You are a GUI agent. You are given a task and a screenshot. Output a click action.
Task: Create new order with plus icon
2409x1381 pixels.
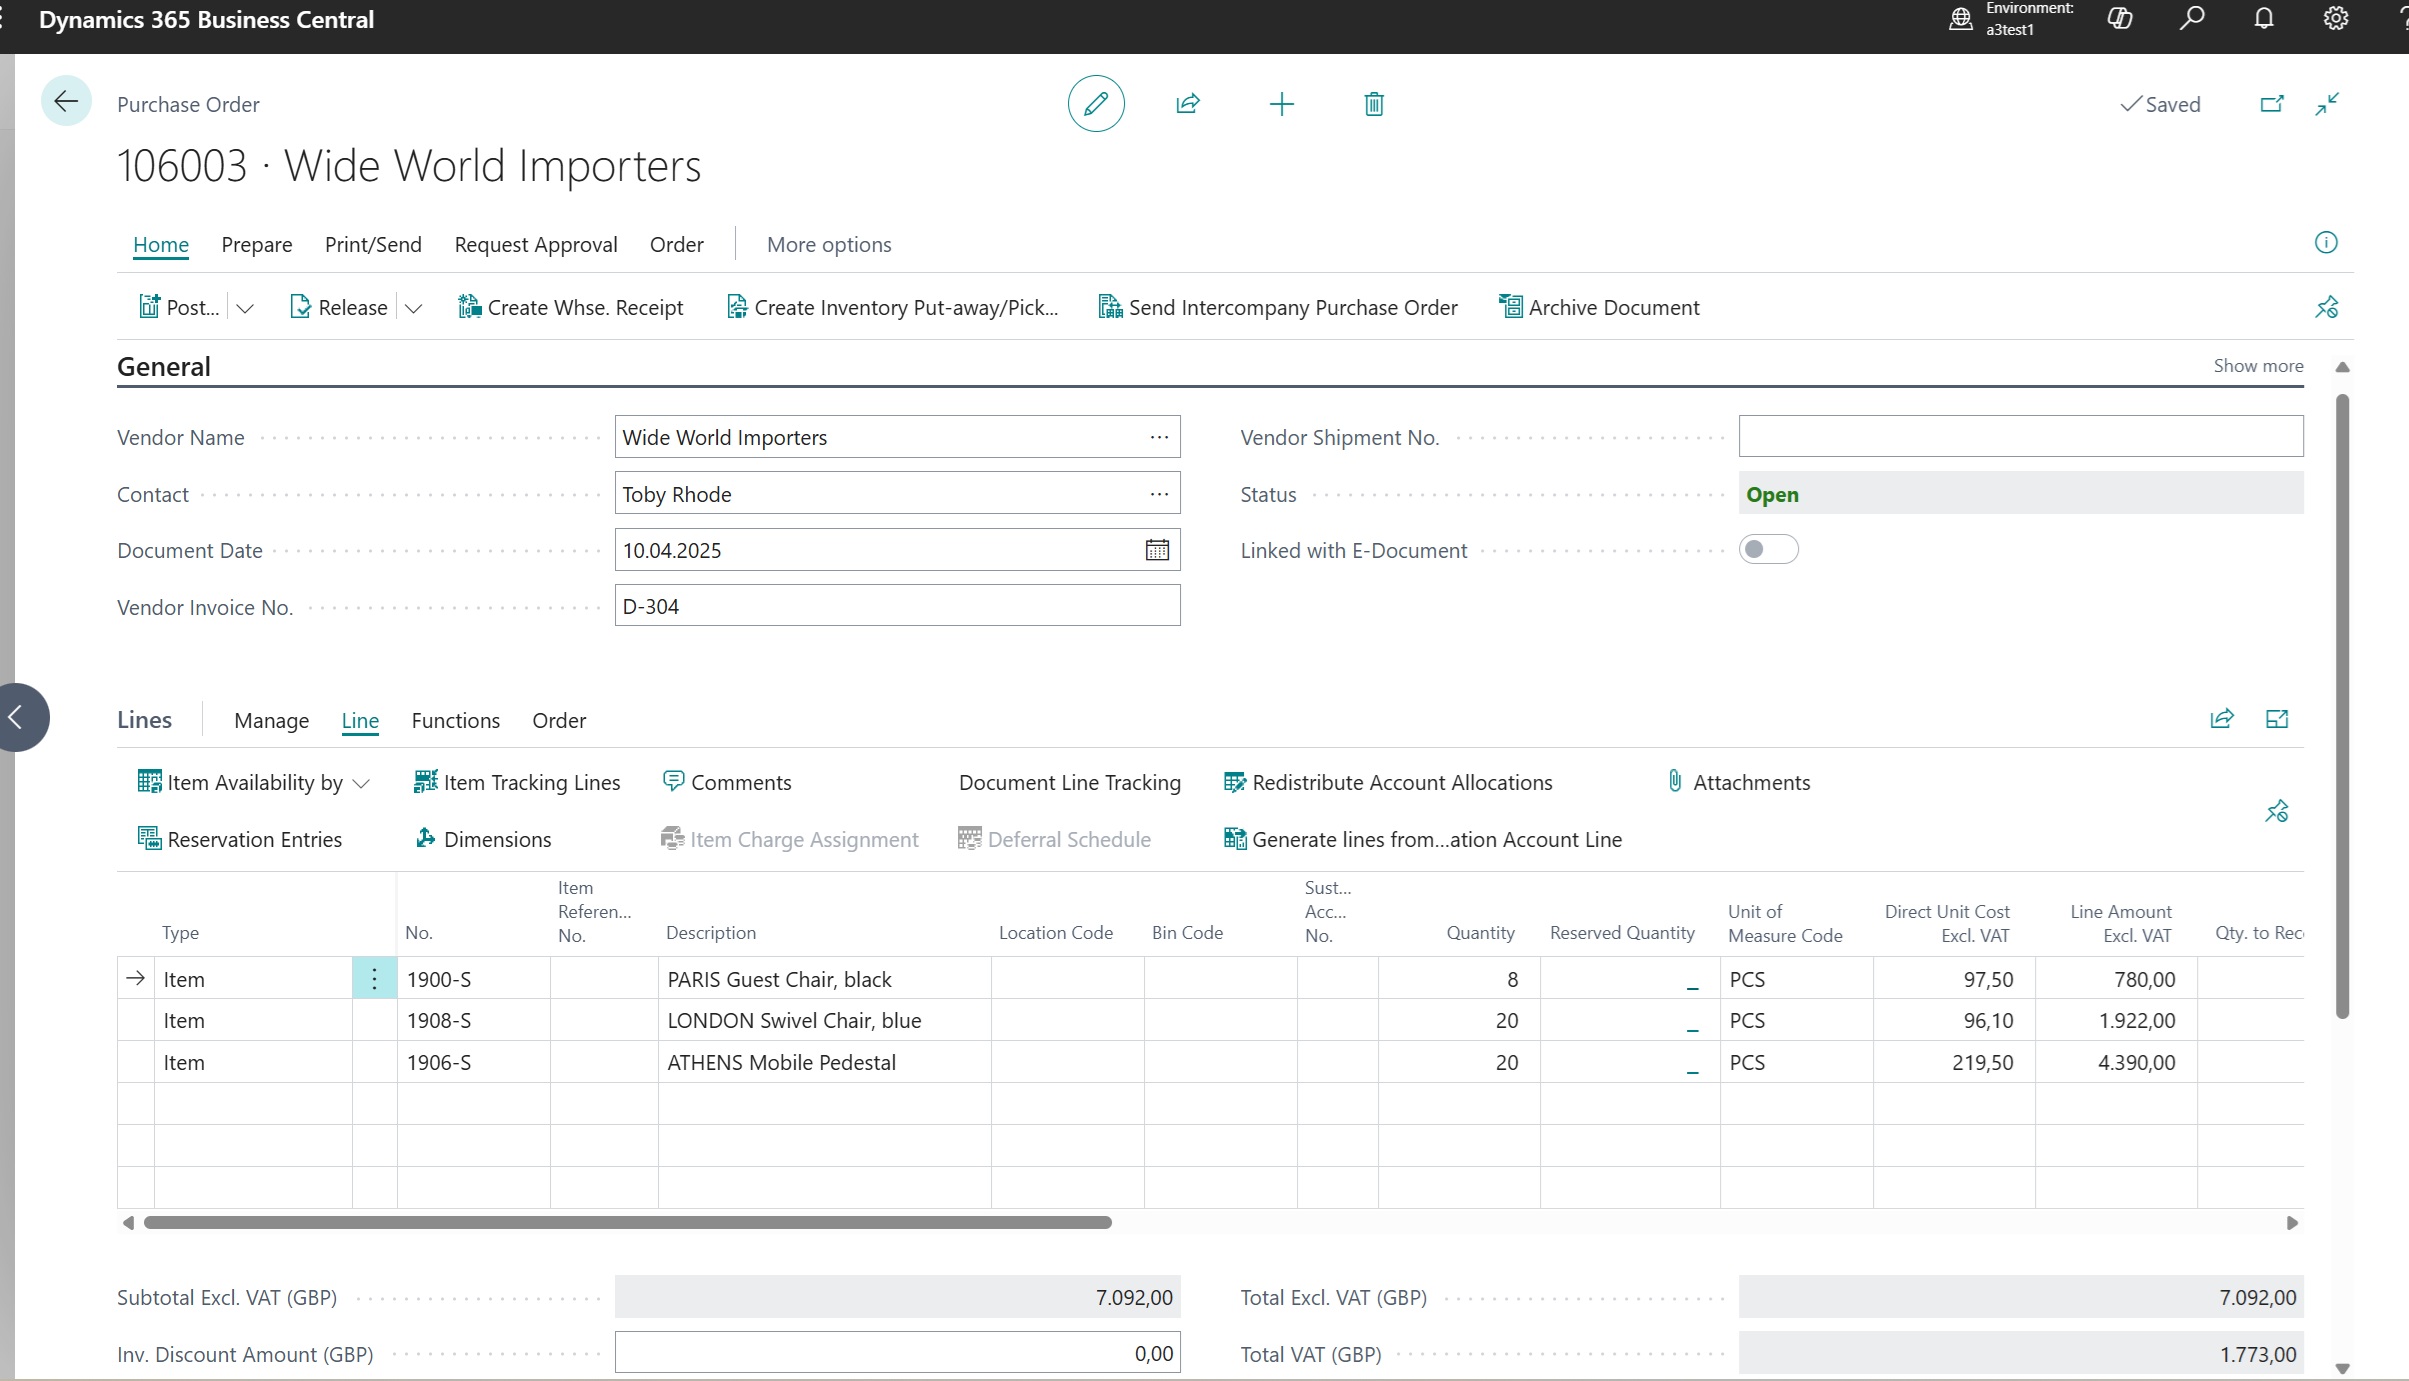1281,104
